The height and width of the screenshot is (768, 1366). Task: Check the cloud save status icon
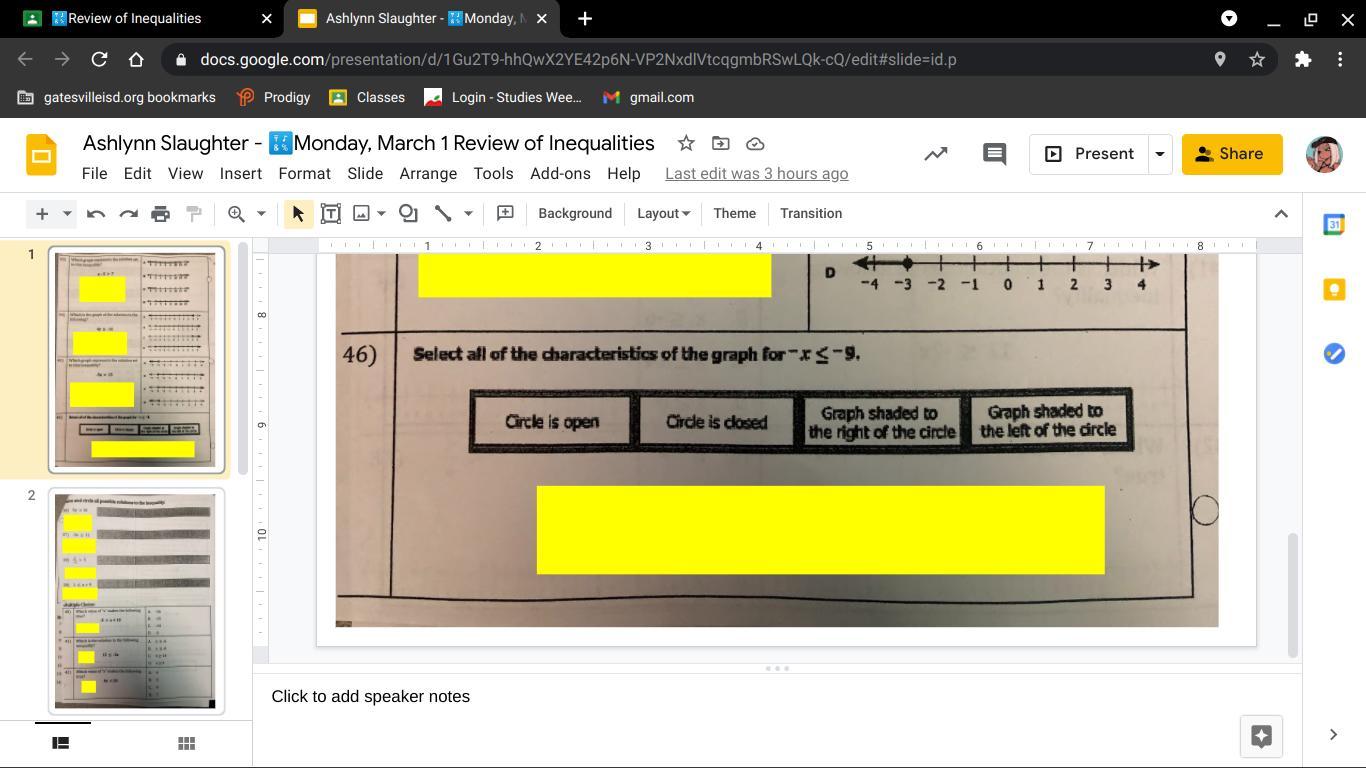[x=755, y=143]
